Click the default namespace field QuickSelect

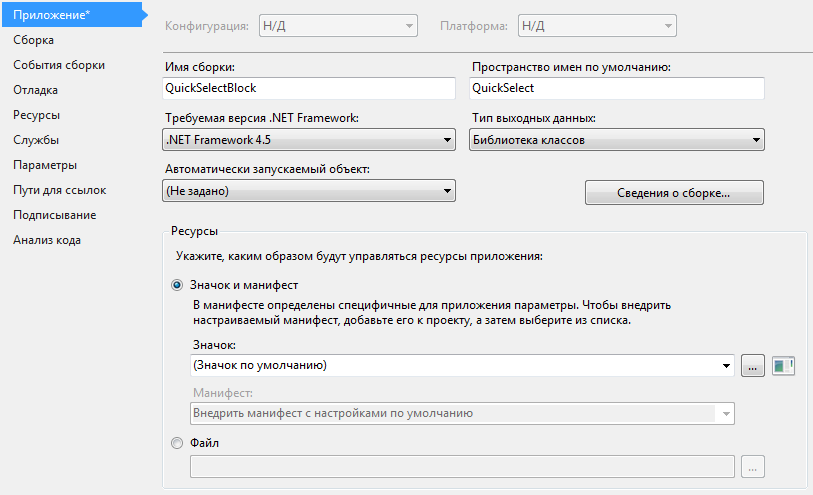click(x=616, y=88)
